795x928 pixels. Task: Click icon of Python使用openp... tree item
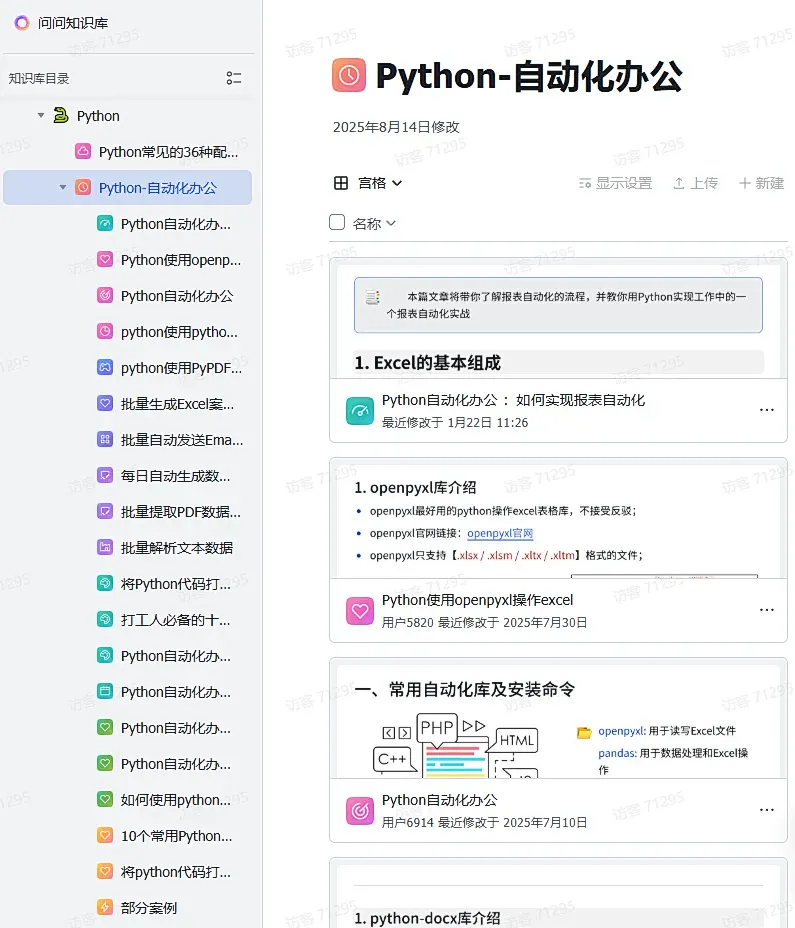[105, 259]
